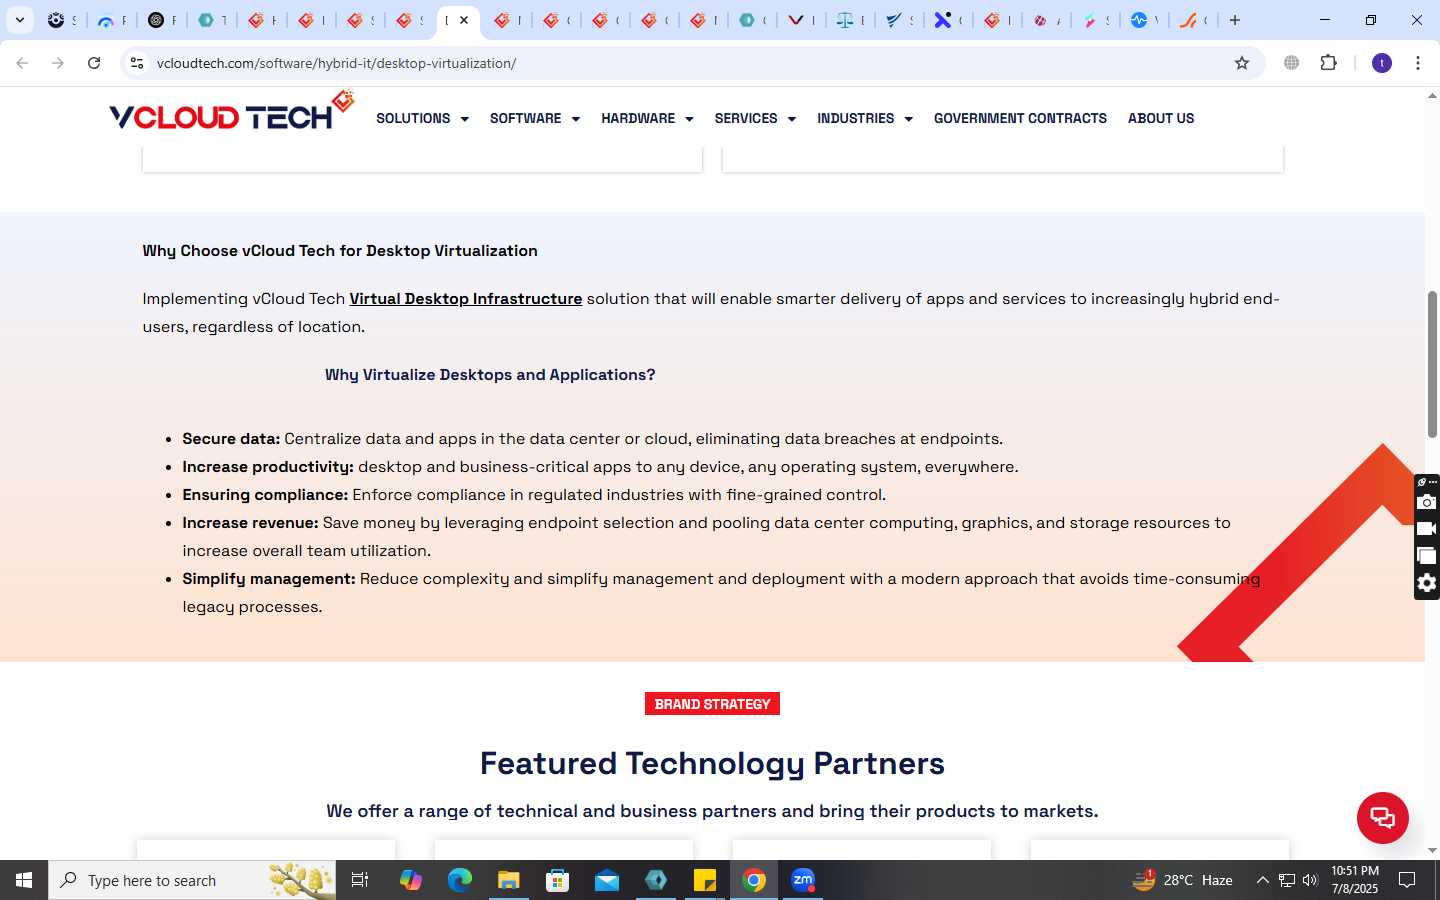
Task: Open the gallery icon in side widget
Action: coord(1427,556)
